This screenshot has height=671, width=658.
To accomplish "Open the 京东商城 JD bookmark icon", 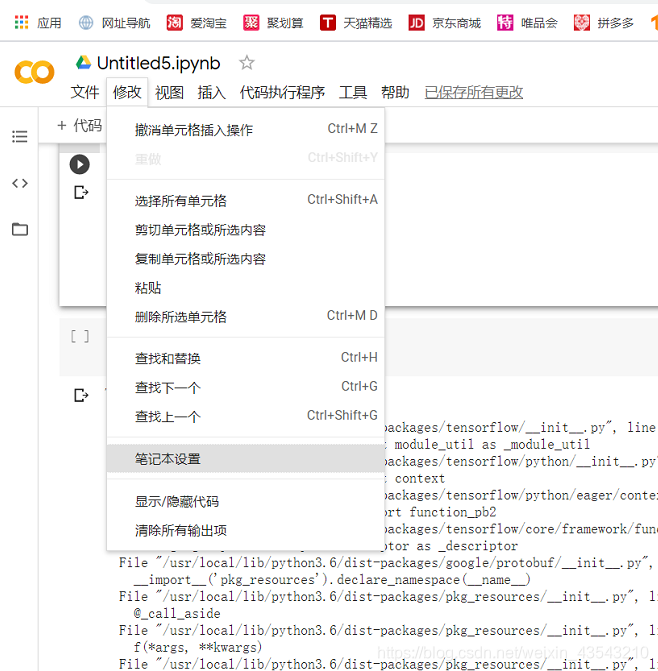I will (416, 22).
